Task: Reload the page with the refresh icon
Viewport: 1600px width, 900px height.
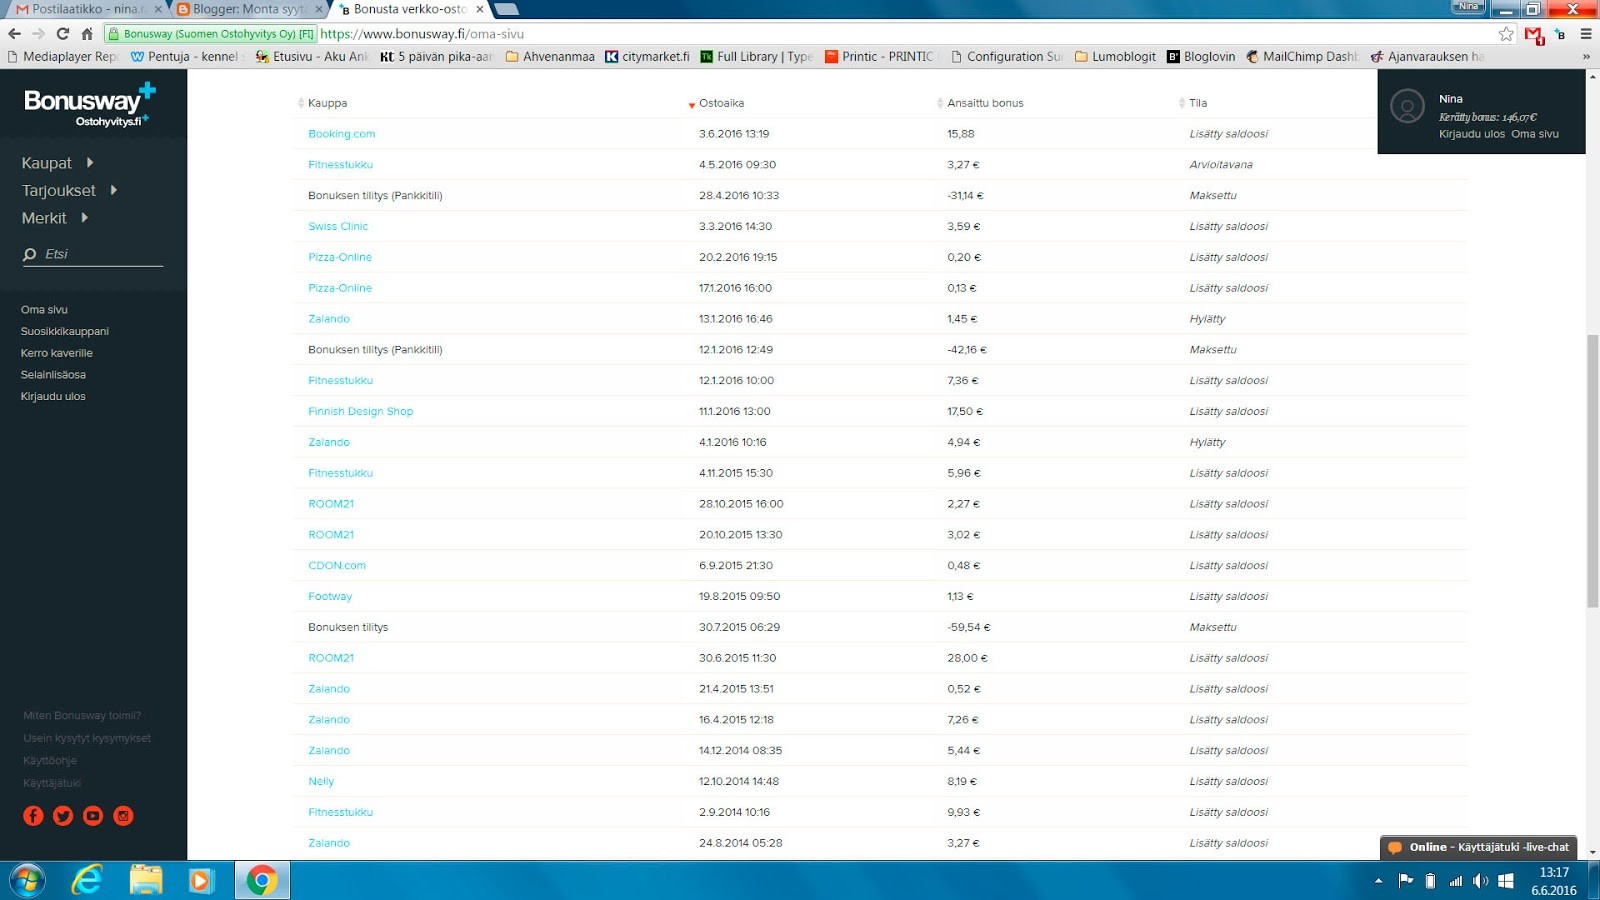Action: click(x=62, y=33)
